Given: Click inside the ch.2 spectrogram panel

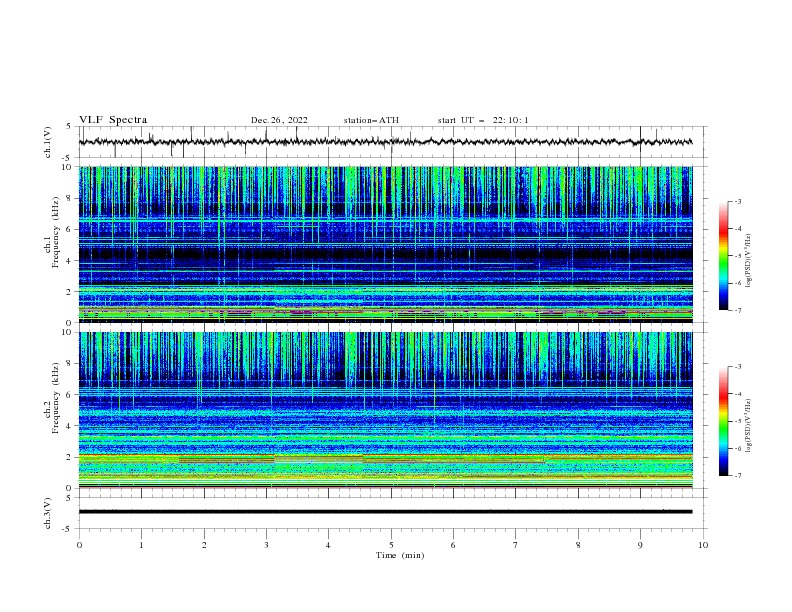Looking at the screenshot, I should pyautogui.click(x=386, y=410).
